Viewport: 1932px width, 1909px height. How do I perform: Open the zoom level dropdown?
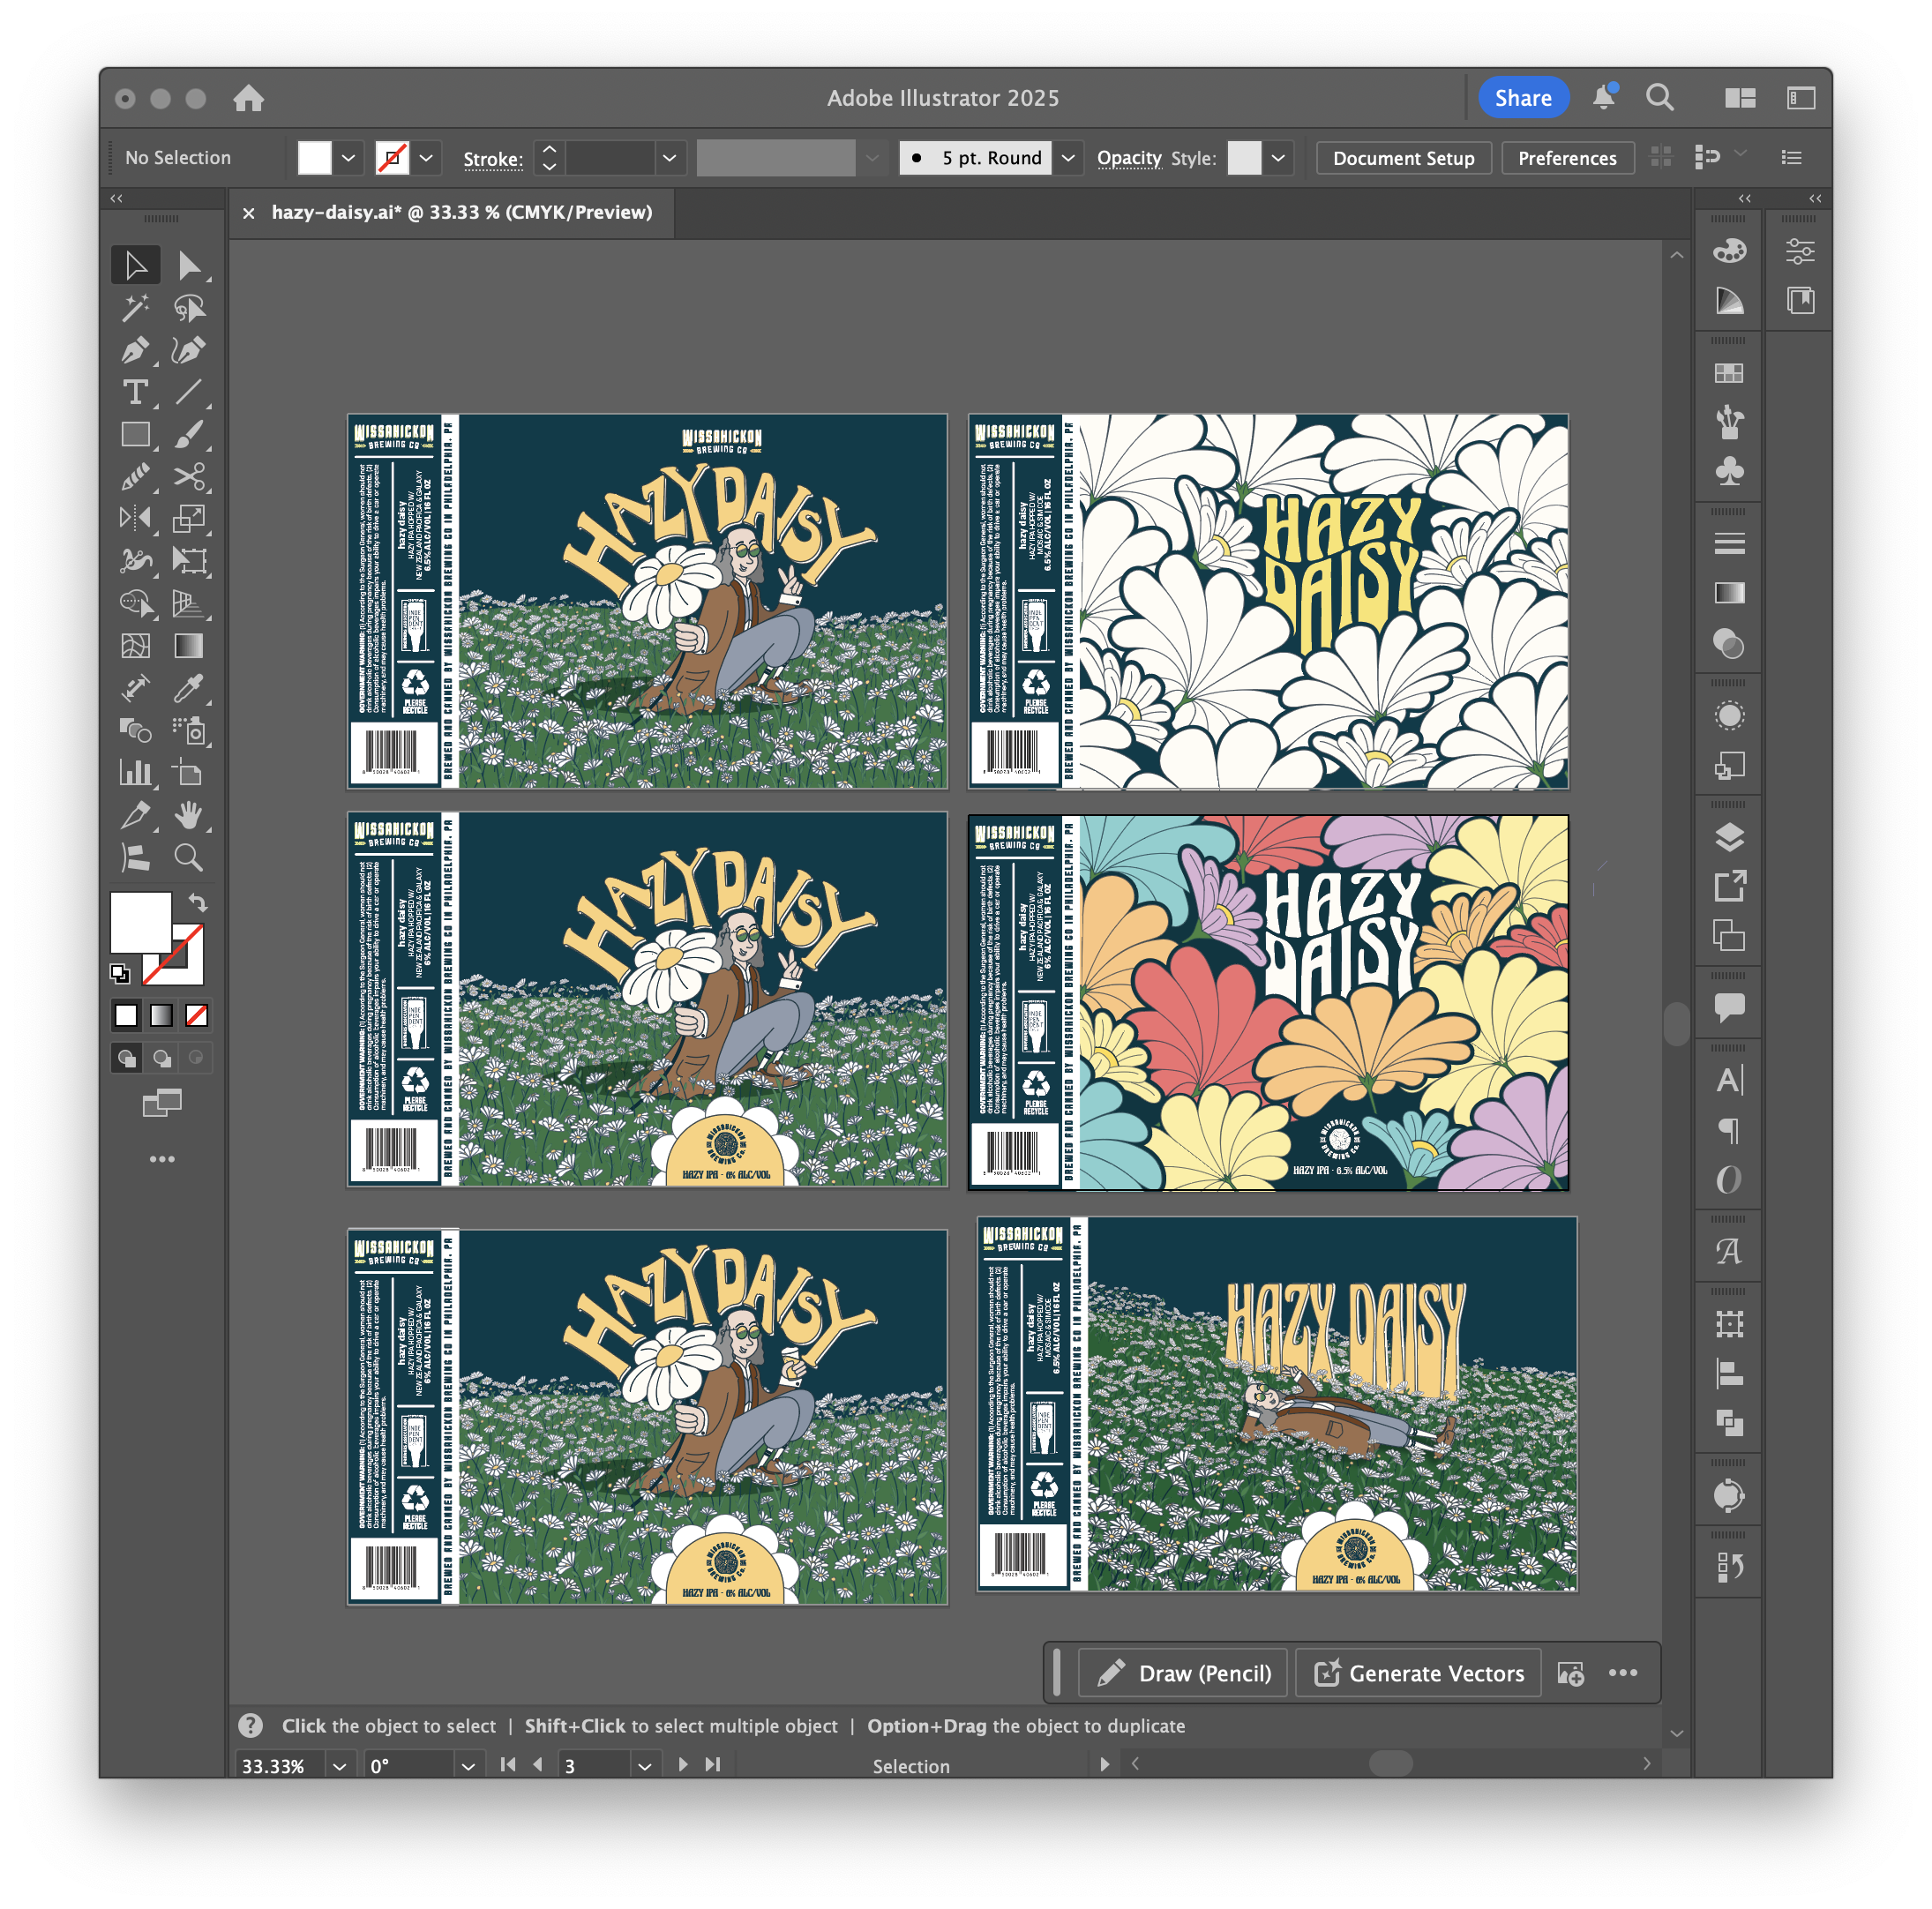tap(339, 1766)
